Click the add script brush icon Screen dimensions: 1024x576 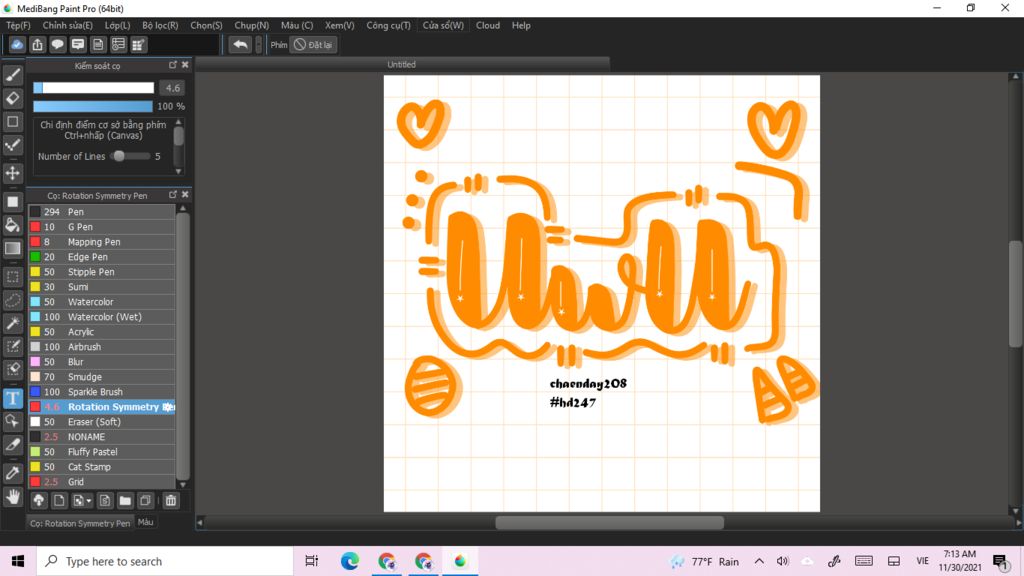104,501
